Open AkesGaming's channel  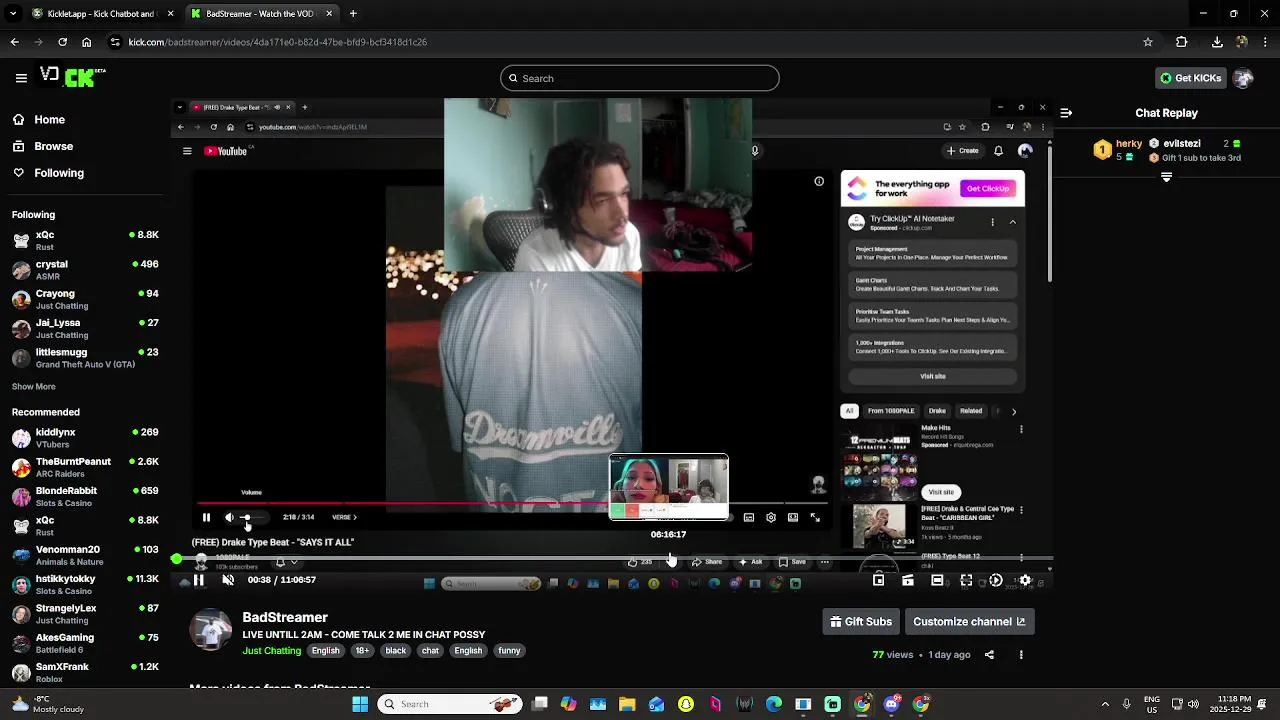(85, 643)
